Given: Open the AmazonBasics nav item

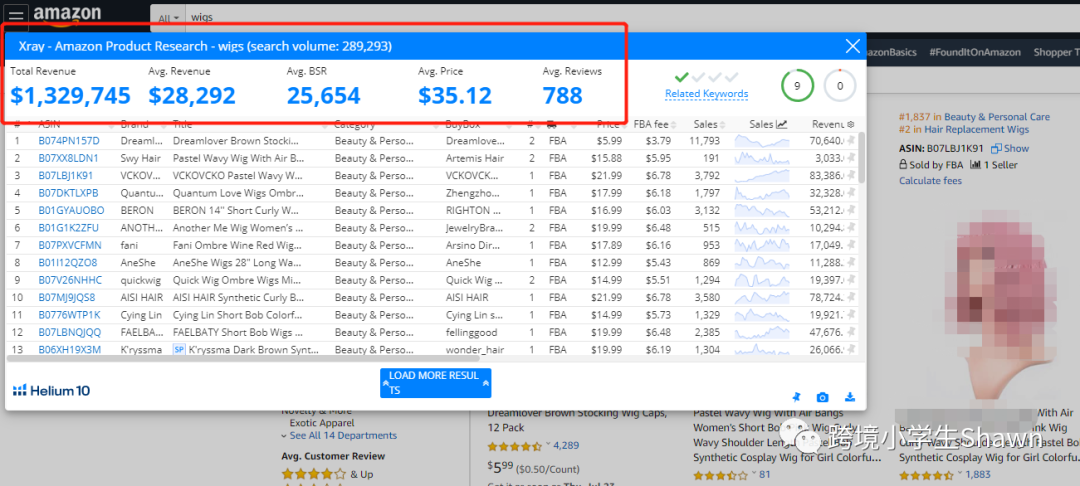Looking at the screenshot, I should 890,52.
